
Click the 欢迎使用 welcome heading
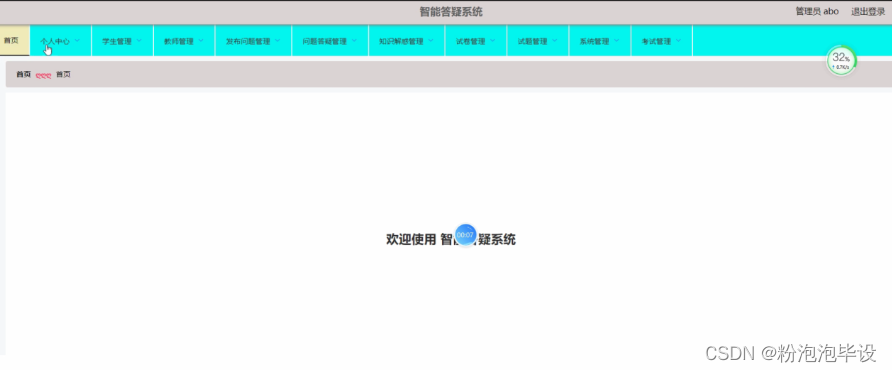pos(451,239)
